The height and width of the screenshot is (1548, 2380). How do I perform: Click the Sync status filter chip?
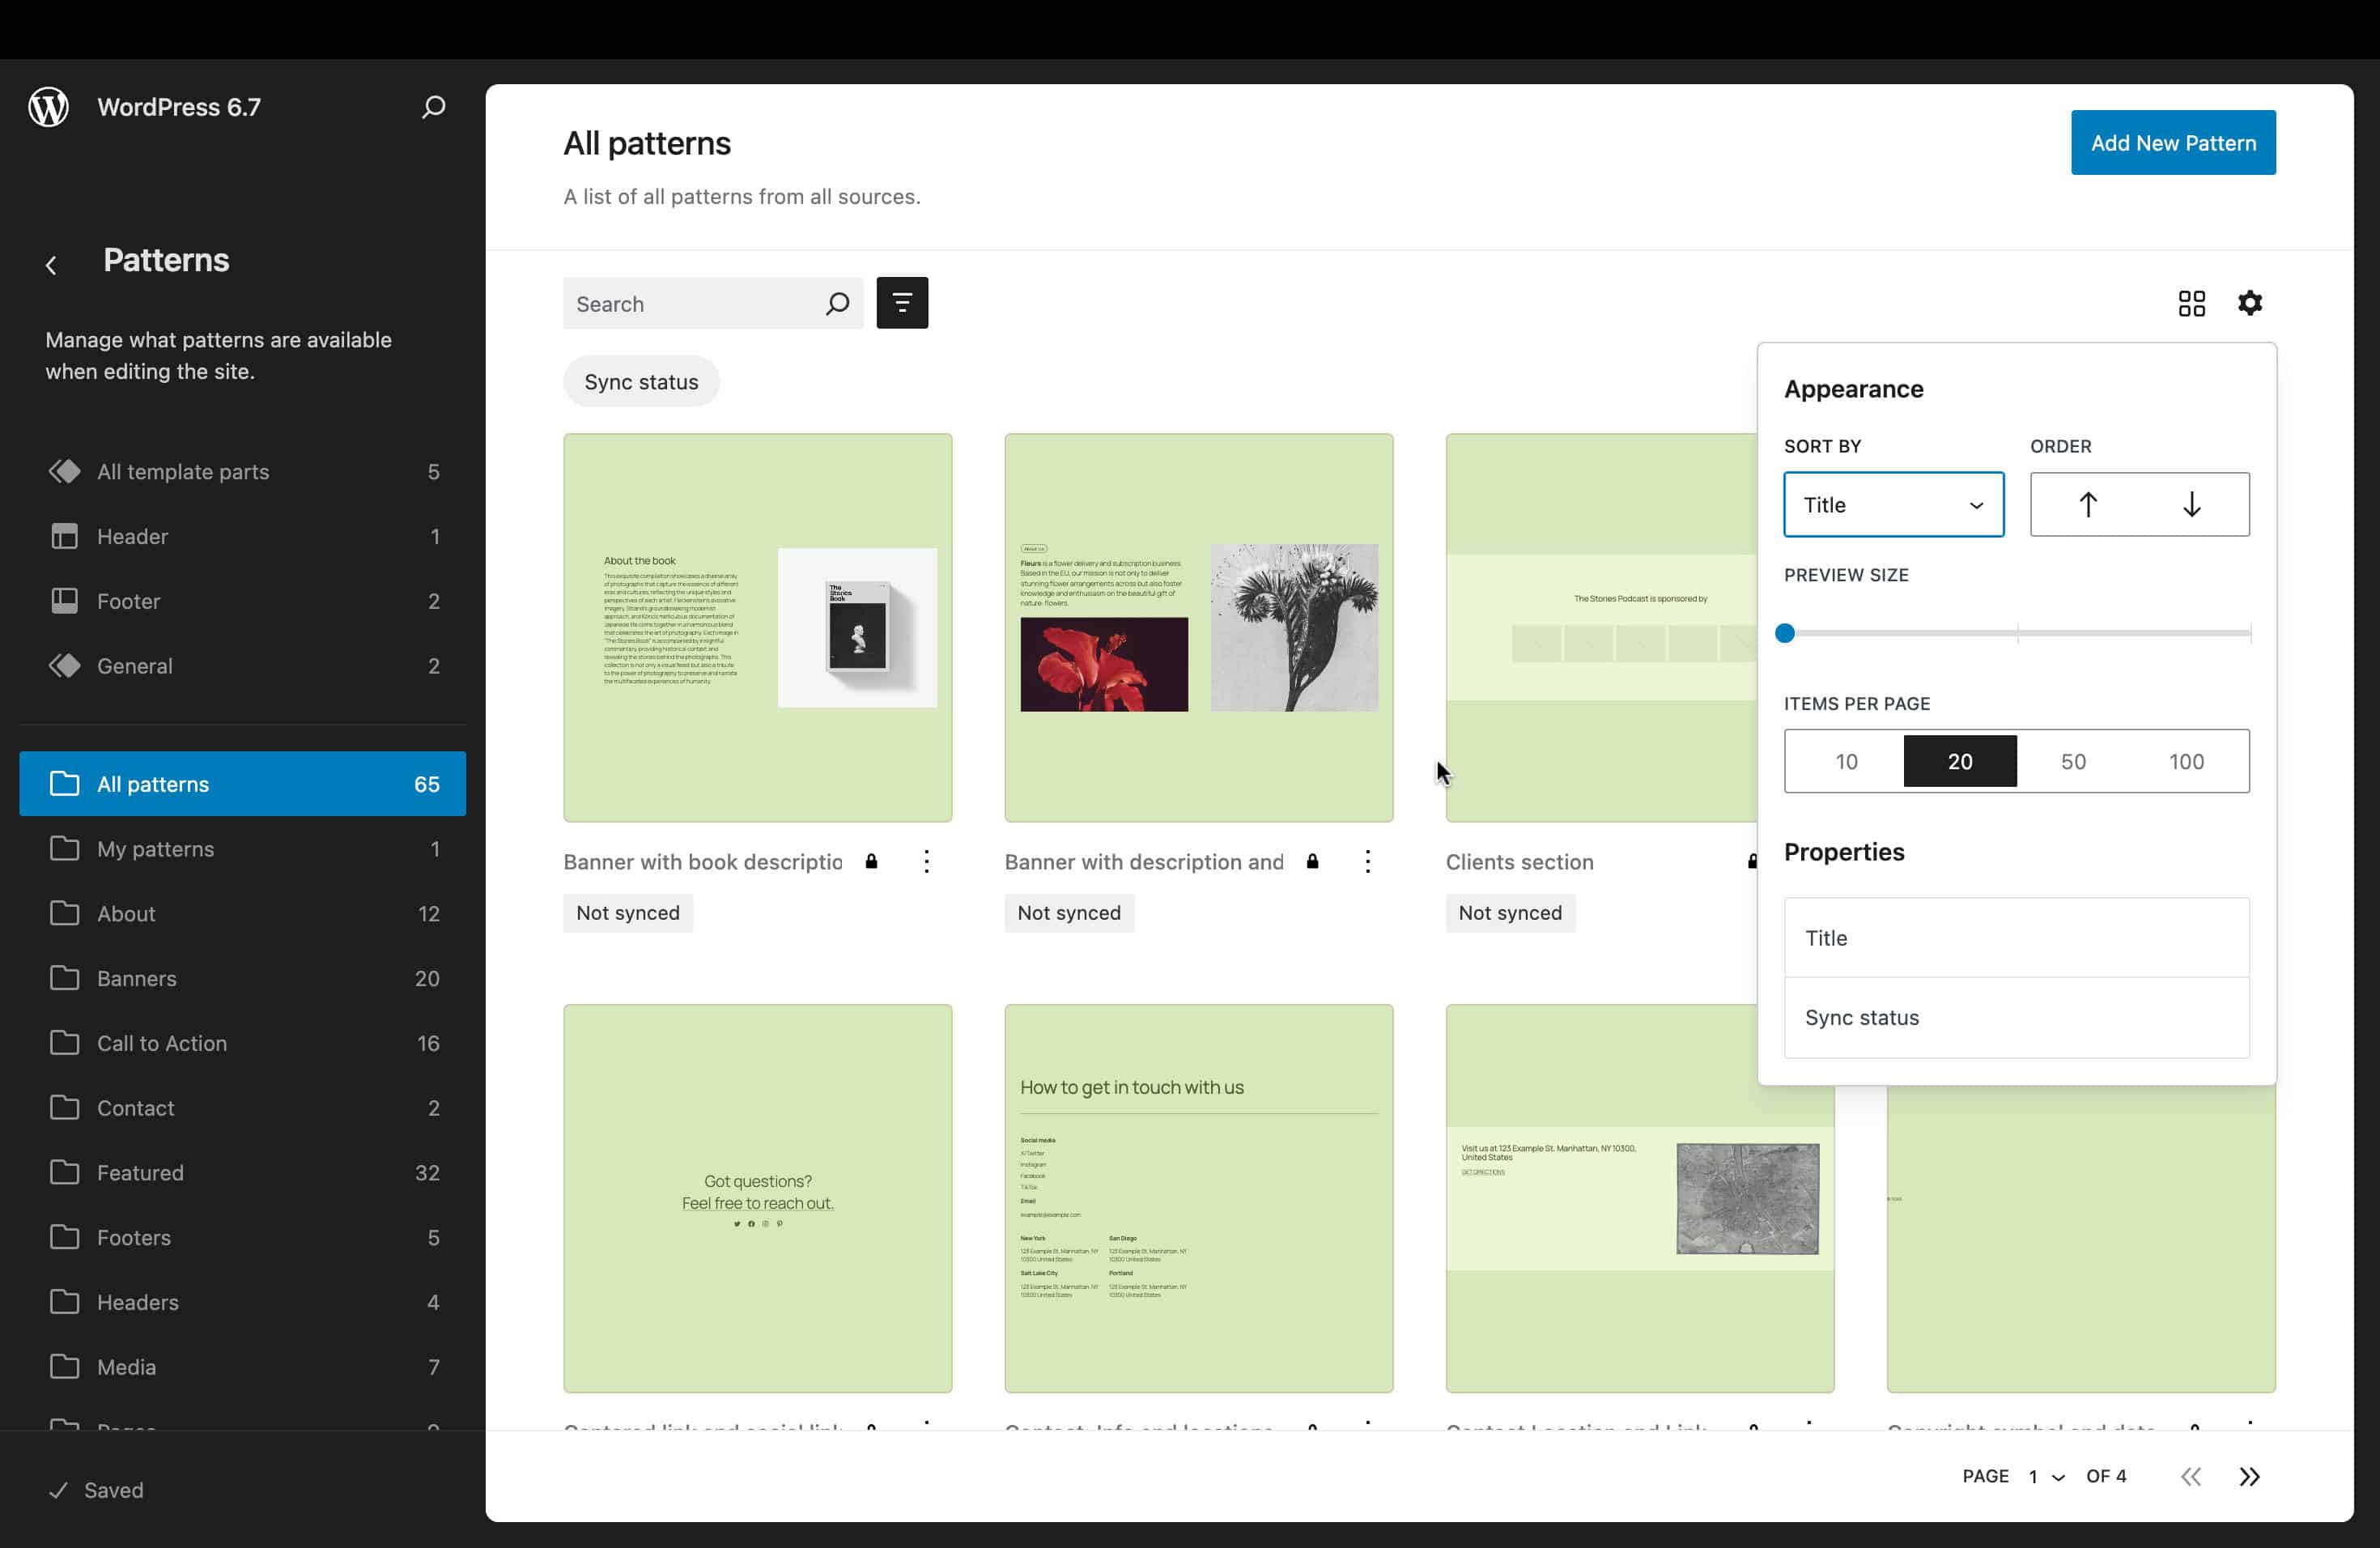pos(641,382)
